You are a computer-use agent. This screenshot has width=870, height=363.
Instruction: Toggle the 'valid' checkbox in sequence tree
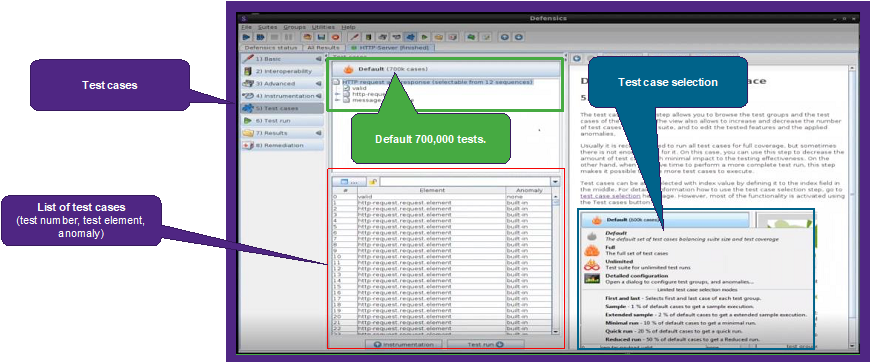coord(346,88)
